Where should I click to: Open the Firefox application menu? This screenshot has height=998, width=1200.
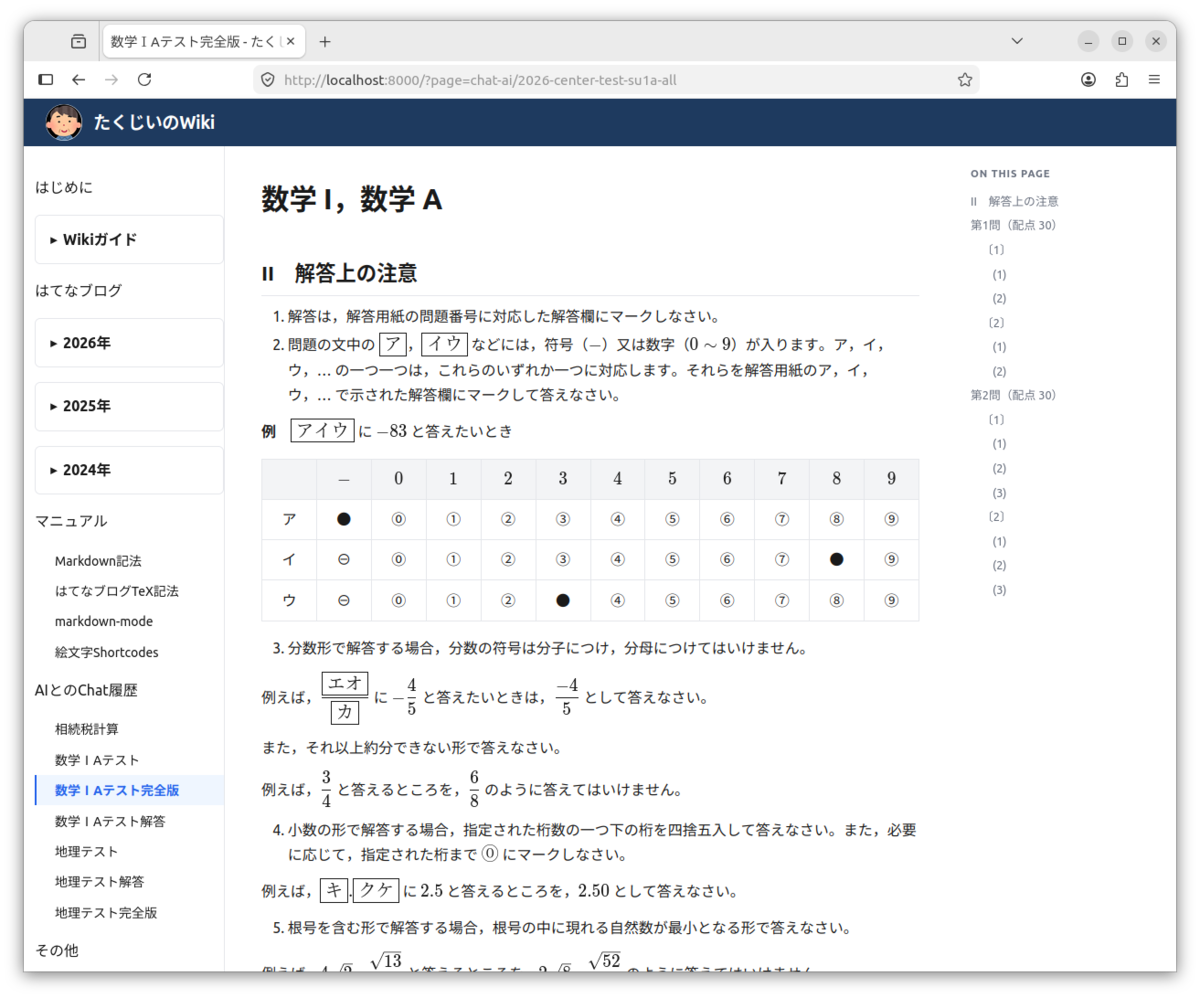coord(1154,79)
